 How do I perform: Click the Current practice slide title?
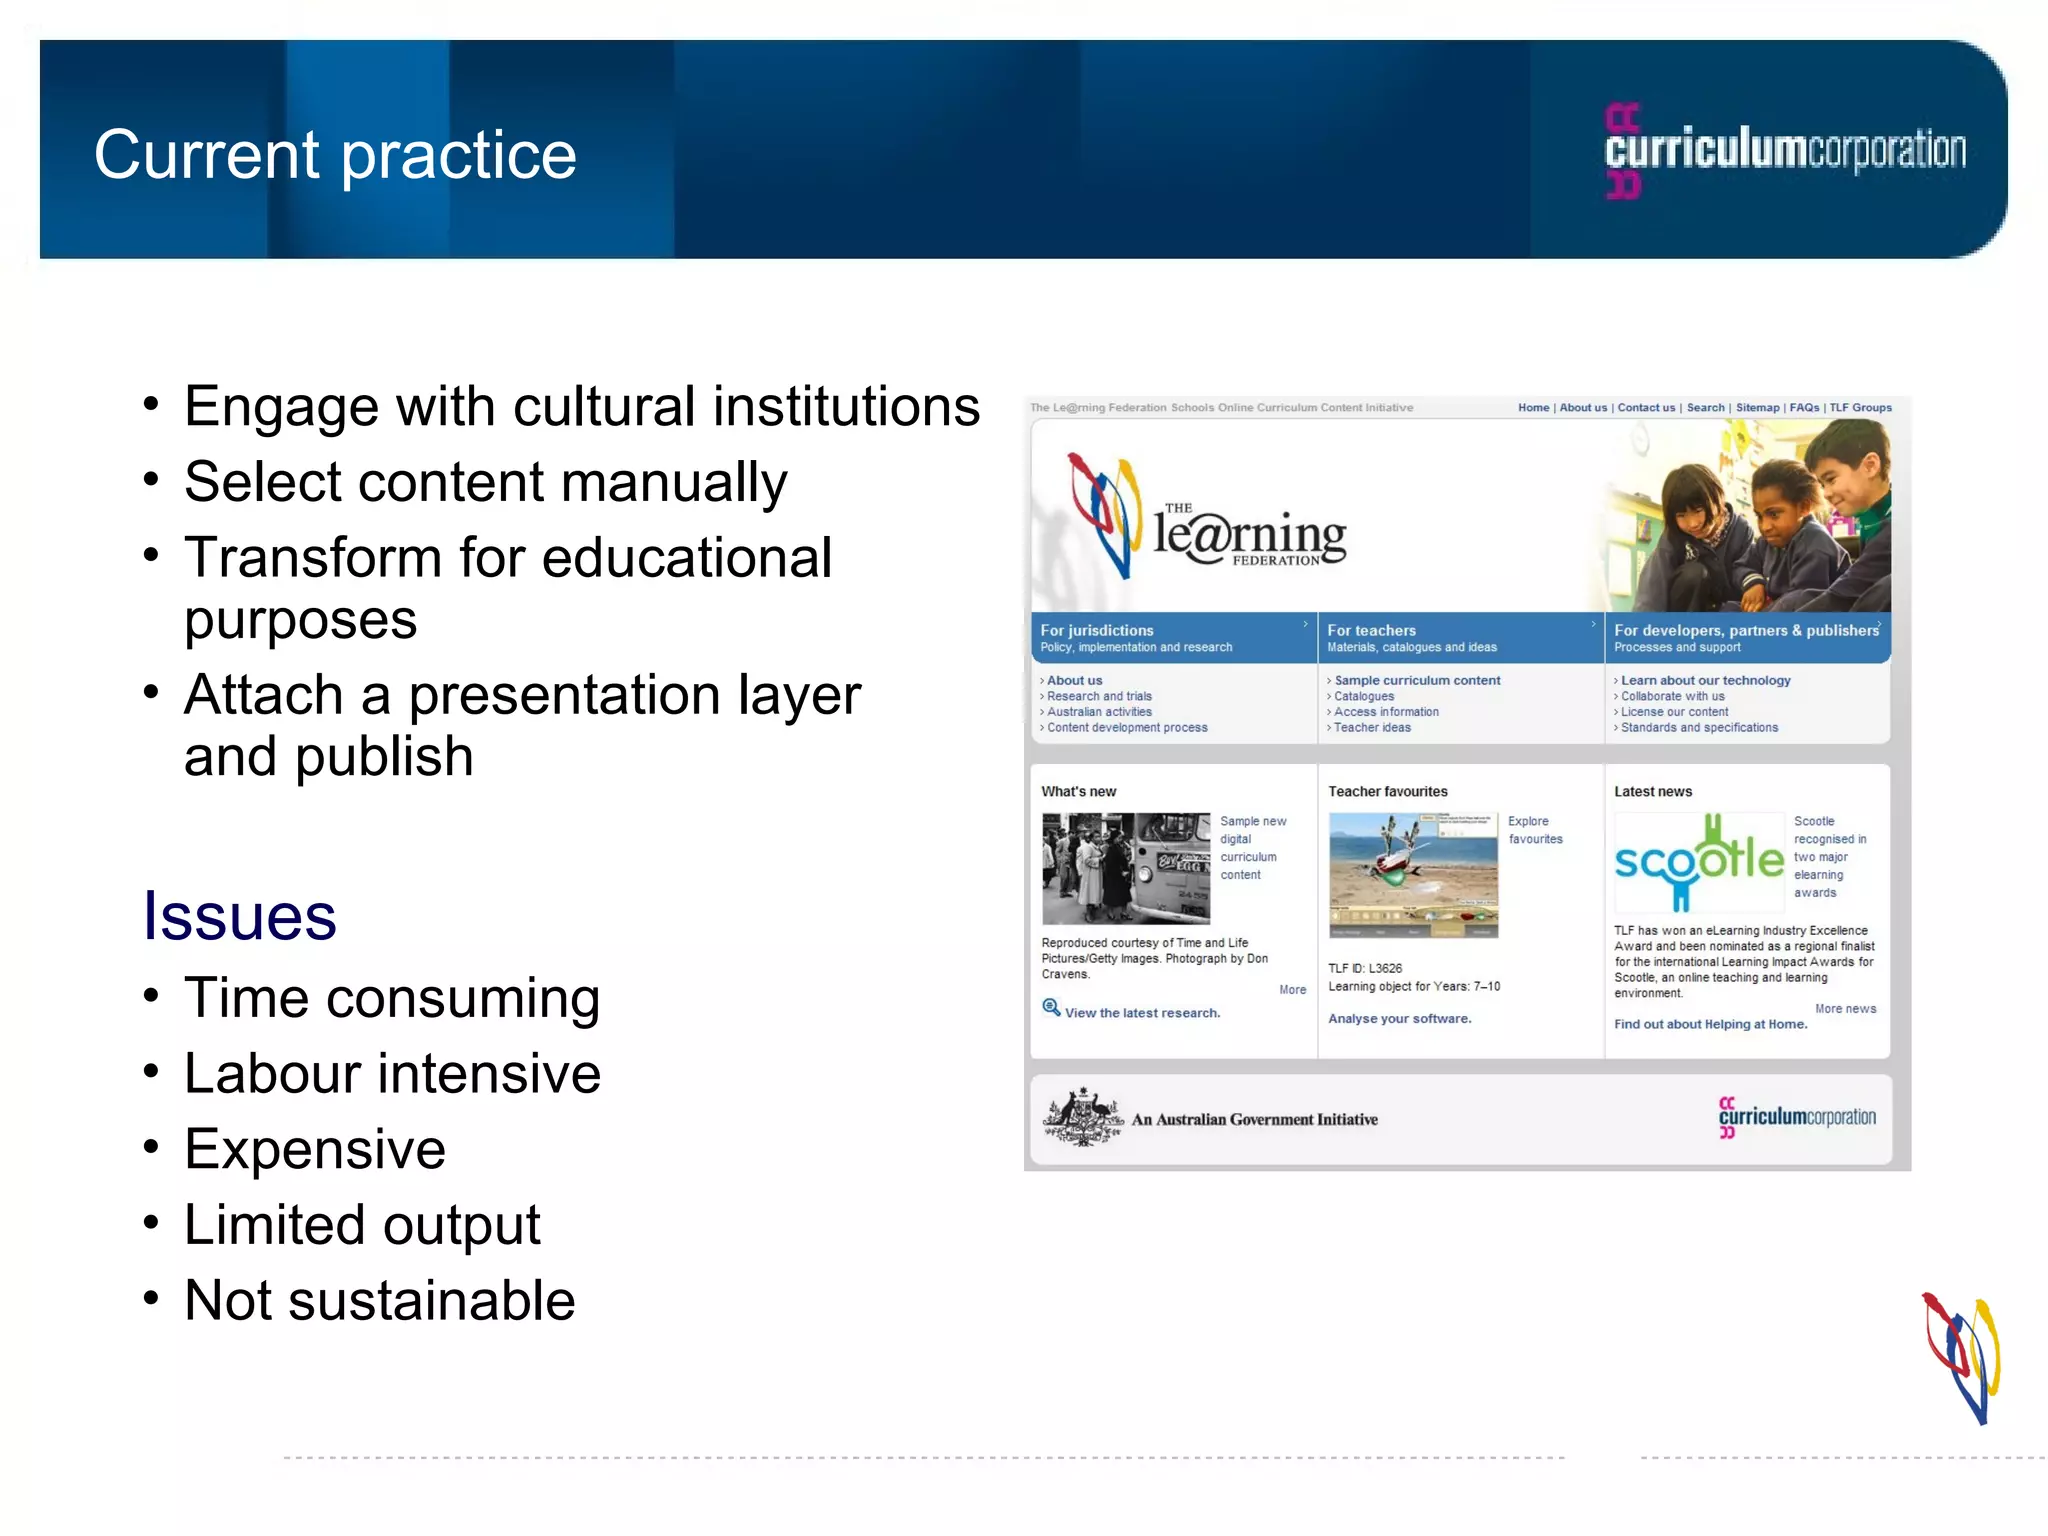[335, 156]
